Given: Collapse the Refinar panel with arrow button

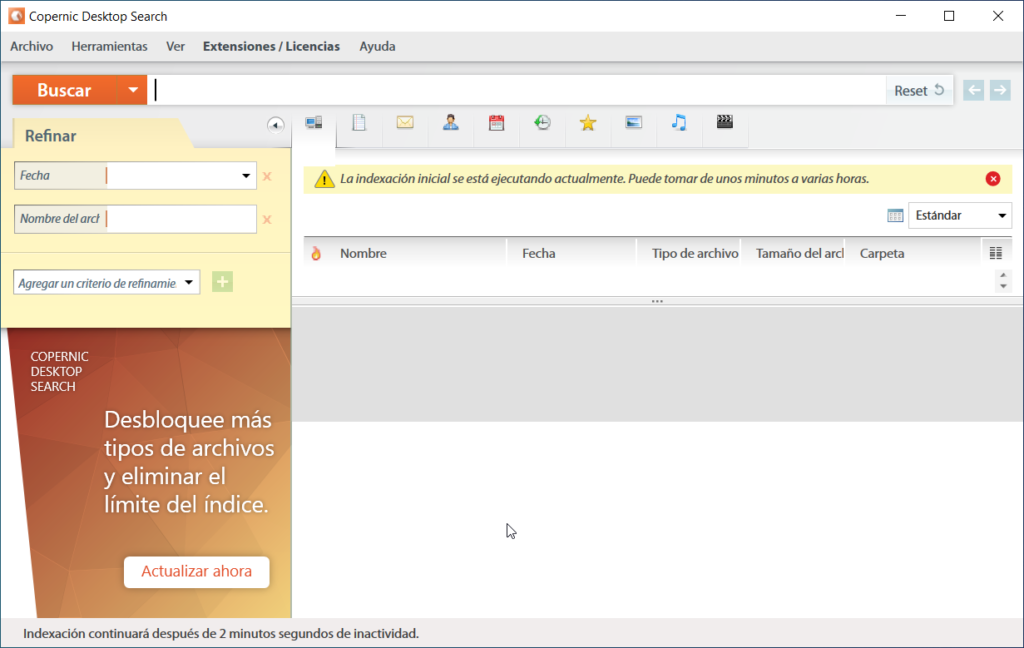Looking at the screenshot, I should 276,125.
